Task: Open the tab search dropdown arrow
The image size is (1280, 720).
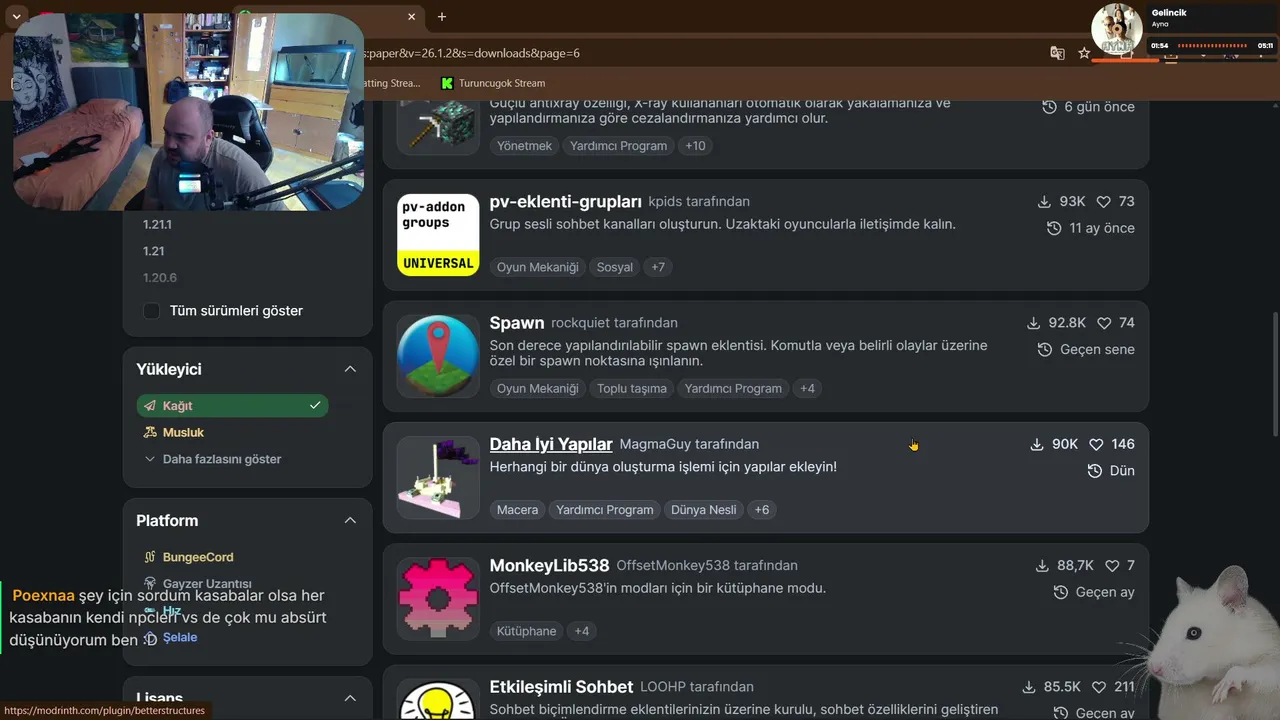Action: [17, 16]
